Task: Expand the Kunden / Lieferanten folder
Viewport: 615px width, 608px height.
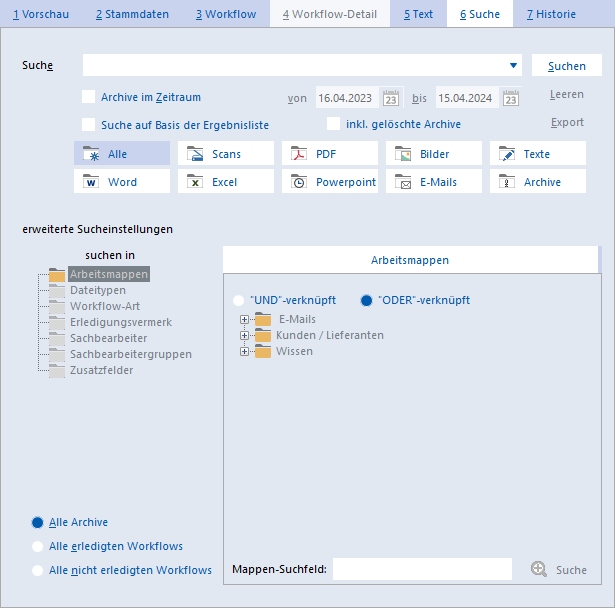Action: coord(244,335)
